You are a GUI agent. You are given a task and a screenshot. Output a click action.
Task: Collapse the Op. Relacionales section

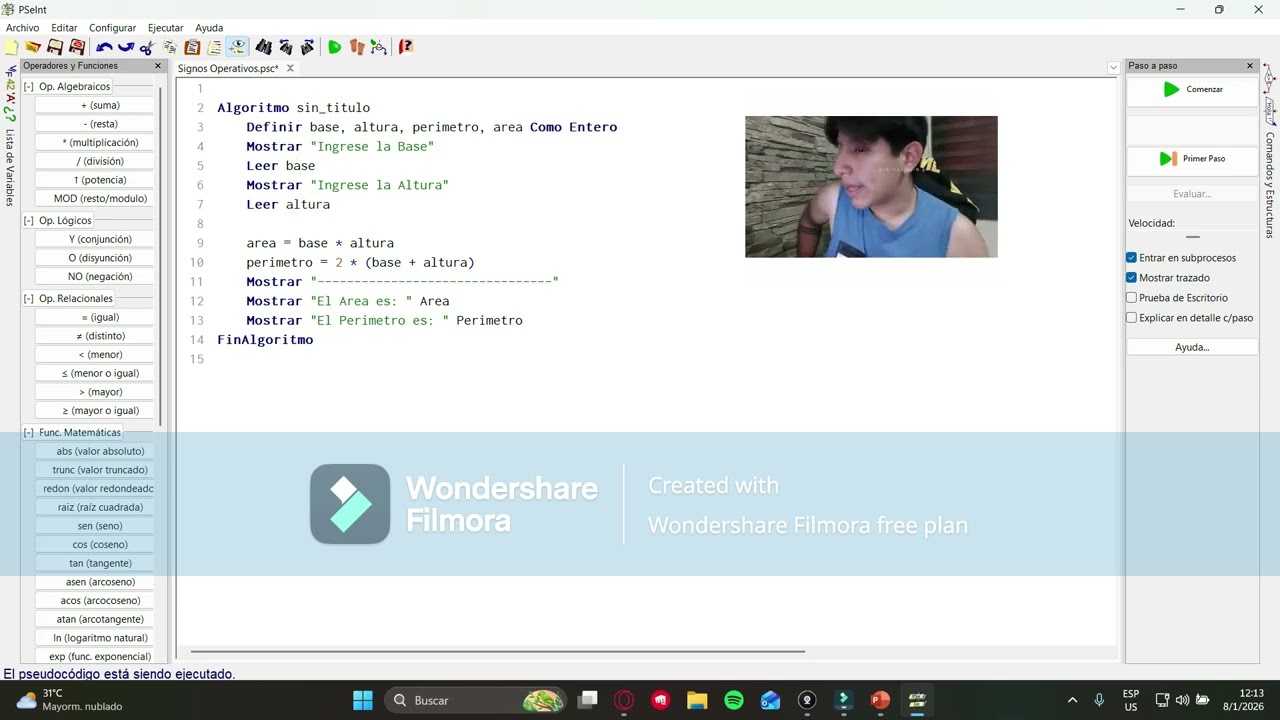pos(29,298)
